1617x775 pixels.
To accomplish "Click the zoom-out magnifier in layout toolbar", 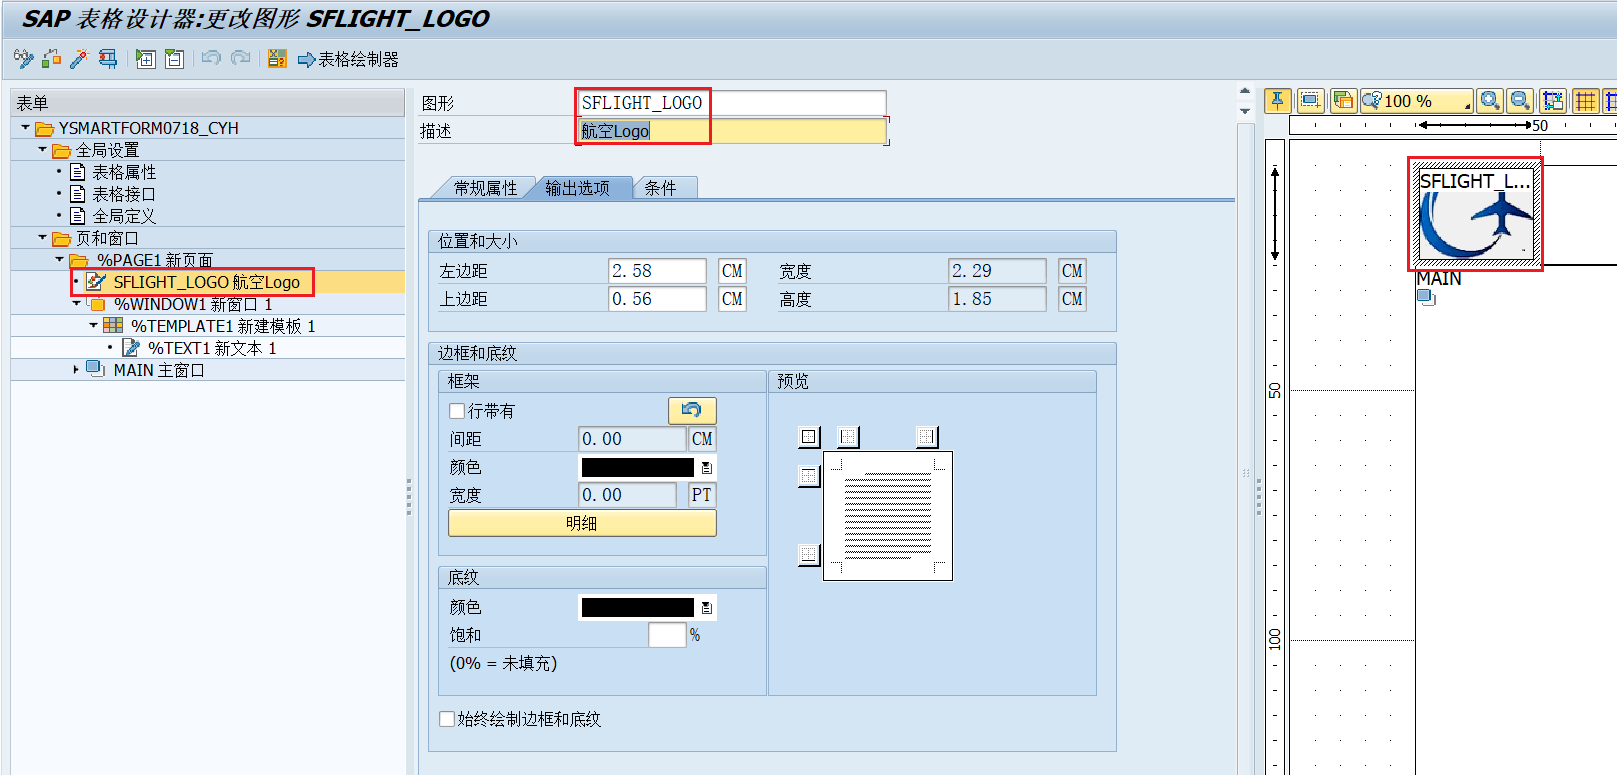I will 1520,100.
